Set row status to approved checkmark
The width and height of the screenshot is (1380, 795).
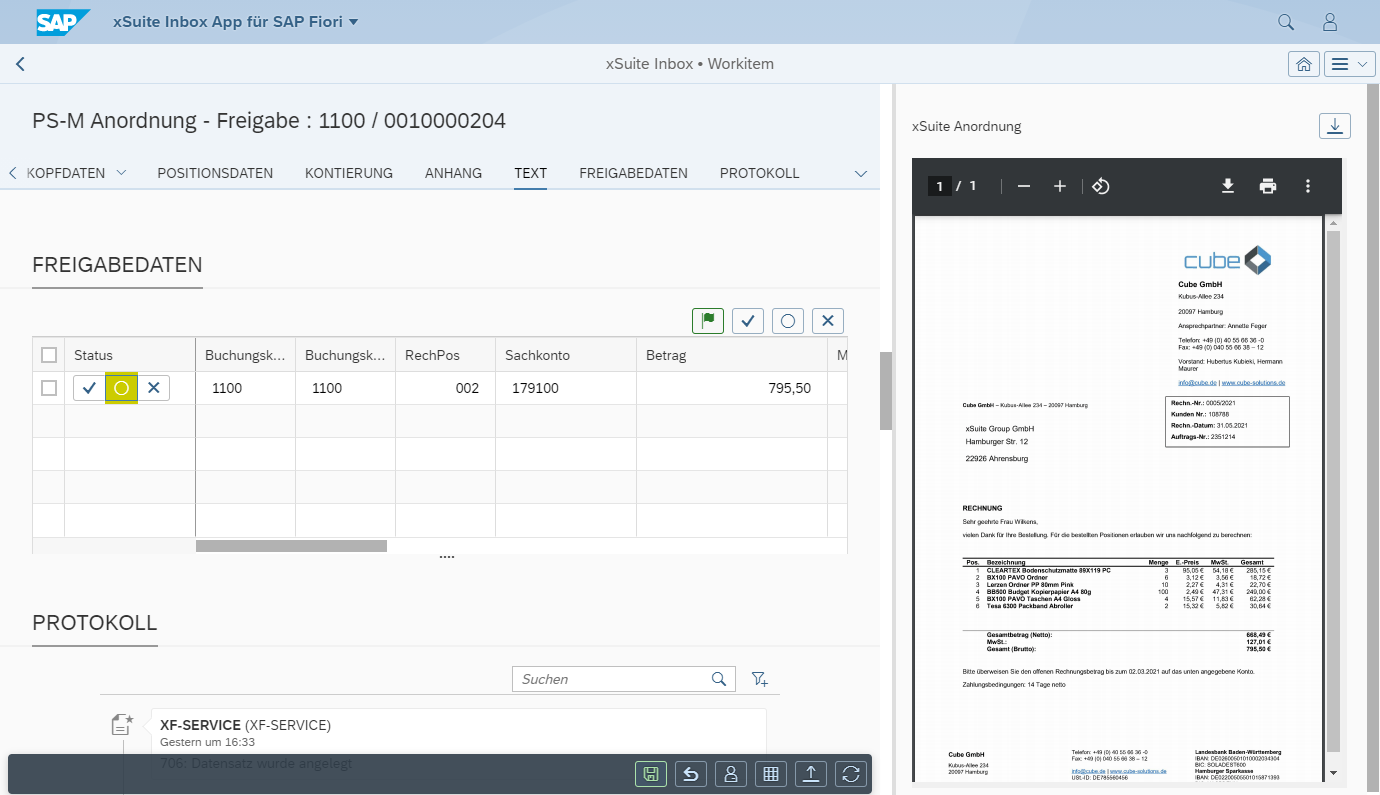click(x=90, y=388)
